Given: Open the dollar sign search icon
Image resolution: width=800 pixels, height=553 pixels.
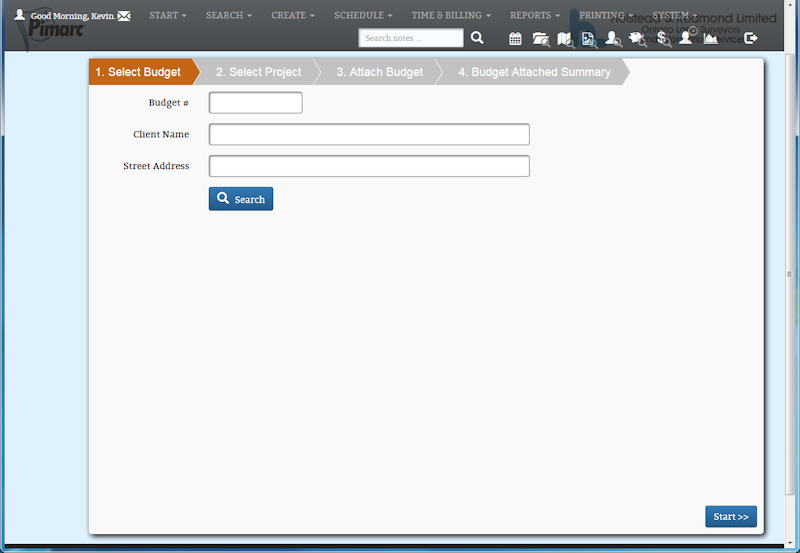Looking at the screenshot, I should tap(663, 39).
